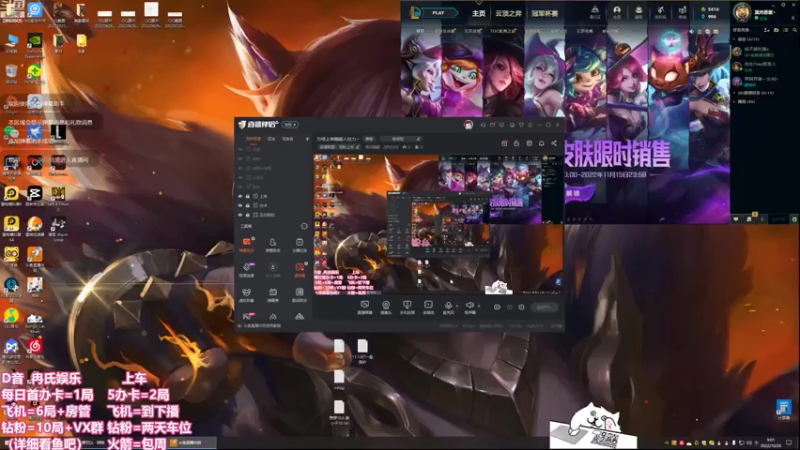
Task: Show the hidden second source layer
Action: tap(240, 159)
